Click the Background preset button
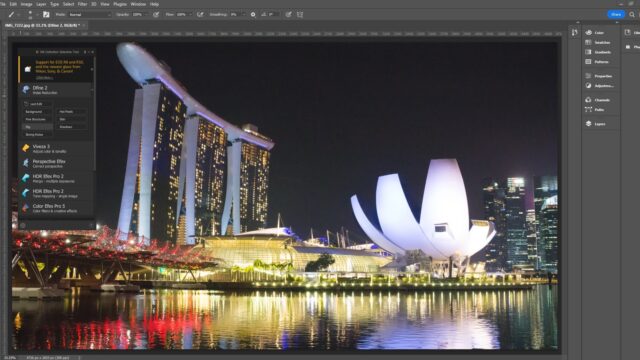Image resolution: width=640 pixels, height=360 pixels. click(x=37, y=111)
